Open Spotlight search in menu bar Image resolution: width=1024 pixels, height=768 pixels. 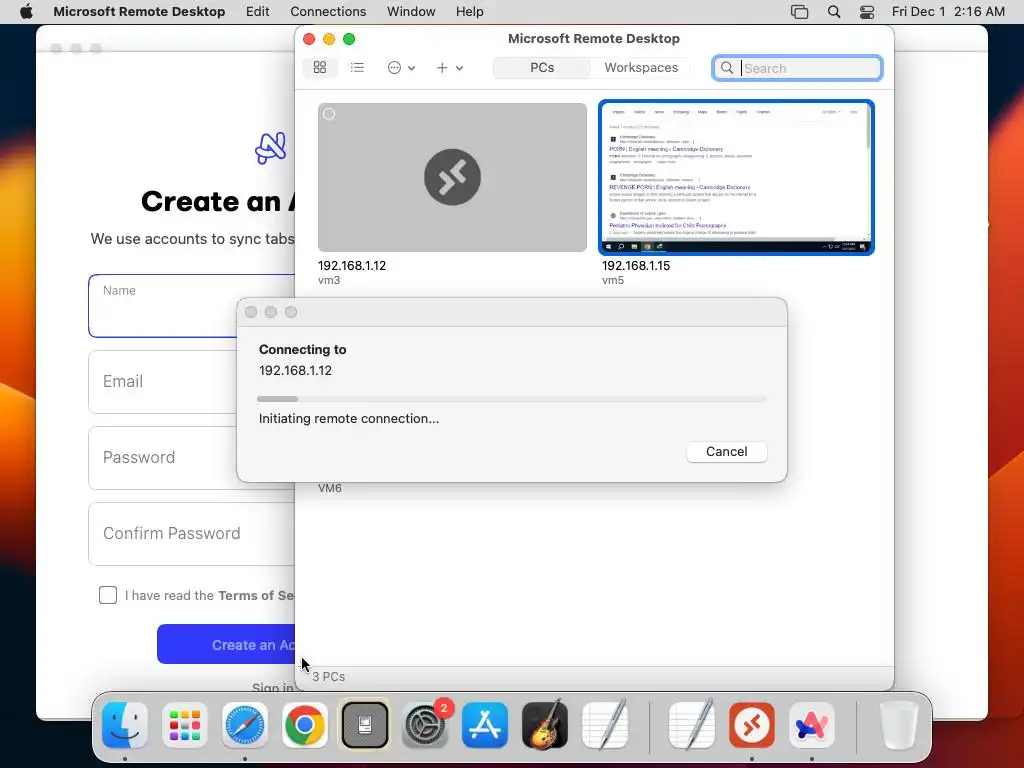[834, 12]
